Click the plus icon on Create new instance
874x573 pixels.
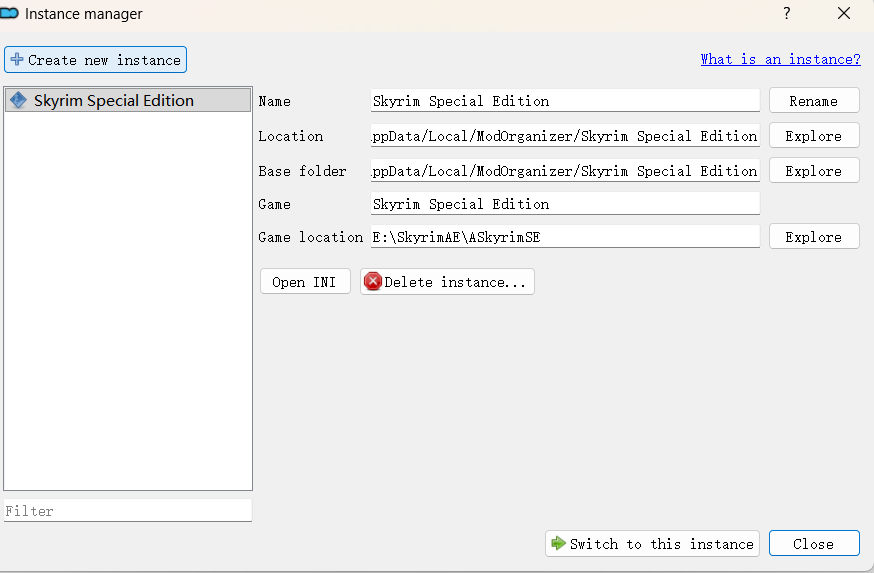(x=17, y=60)
